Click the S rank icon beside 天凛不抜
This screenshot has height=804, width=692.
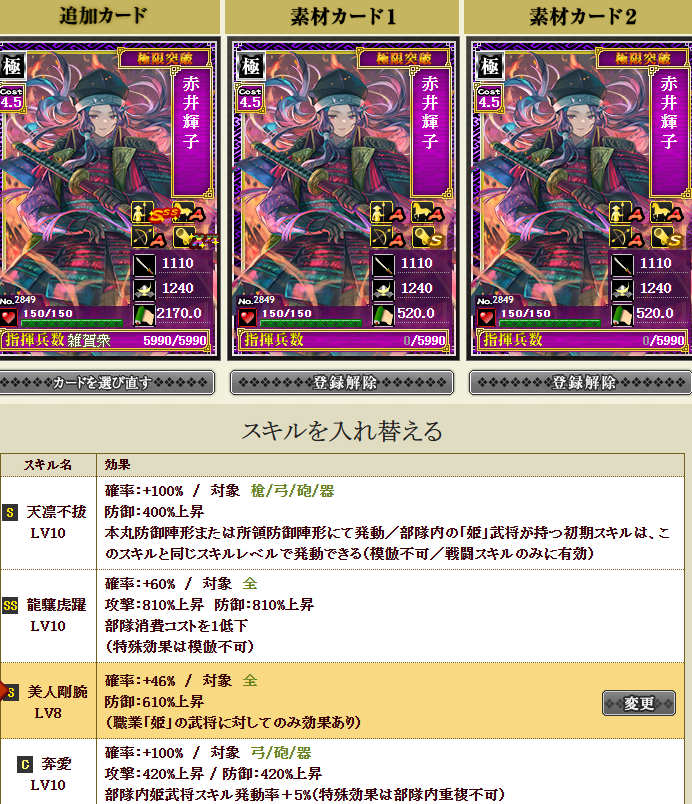pyautogui.click(x=10, y=512)
